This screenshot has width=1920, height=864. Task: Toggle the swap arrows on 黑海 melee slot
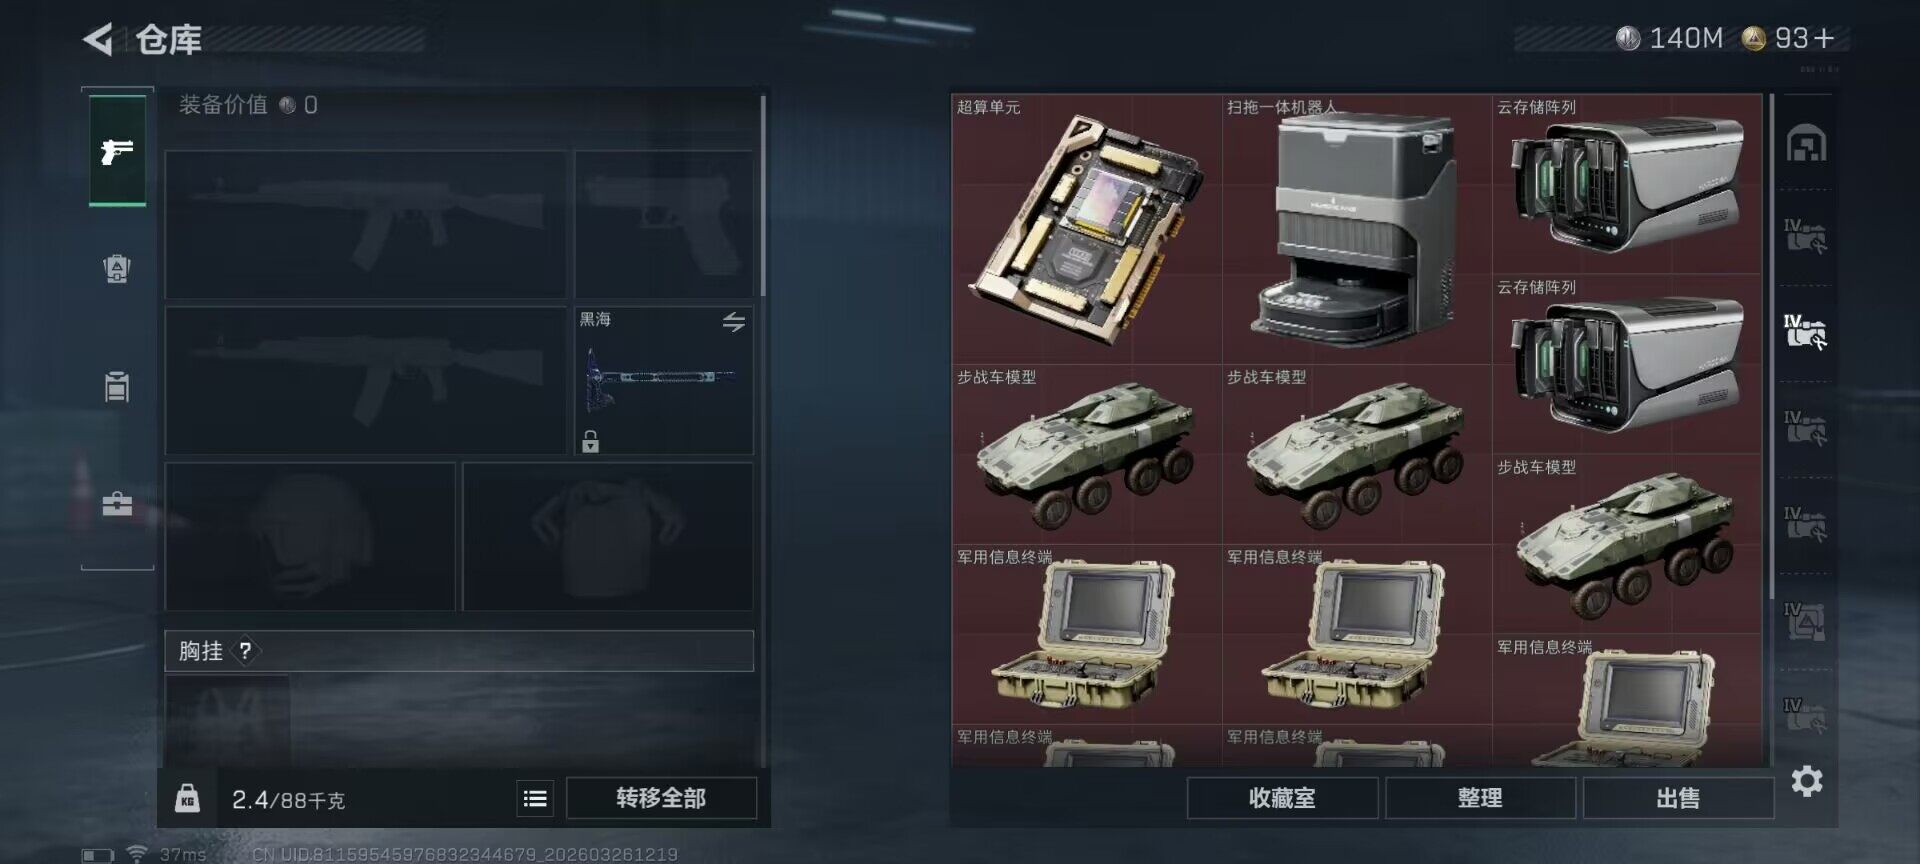tap(734, 322)
